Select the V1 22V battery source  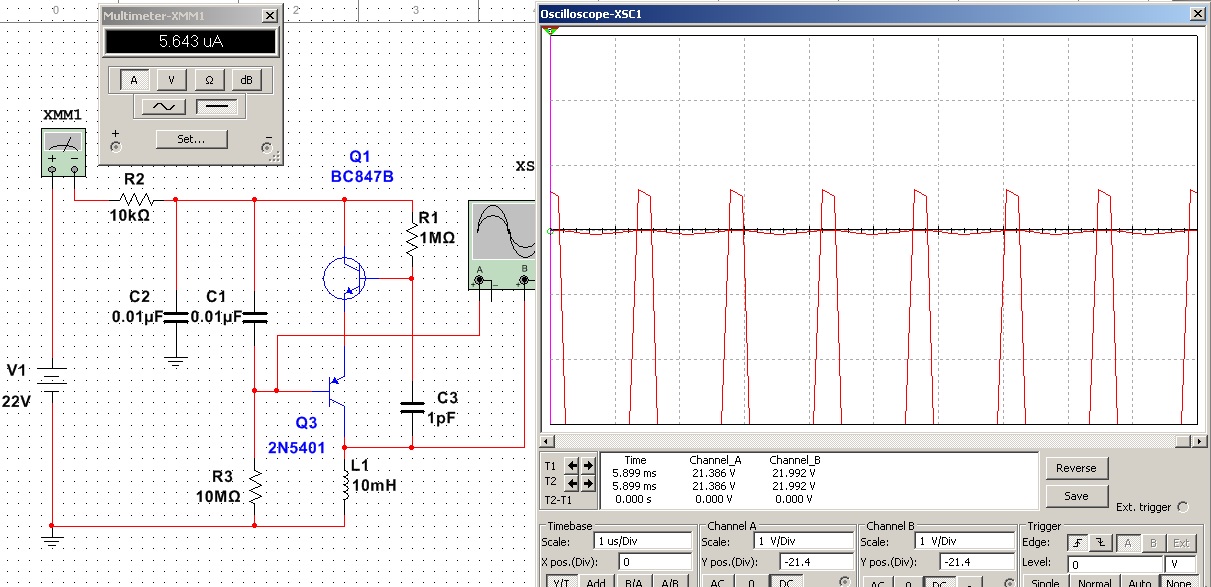point(52,381)
